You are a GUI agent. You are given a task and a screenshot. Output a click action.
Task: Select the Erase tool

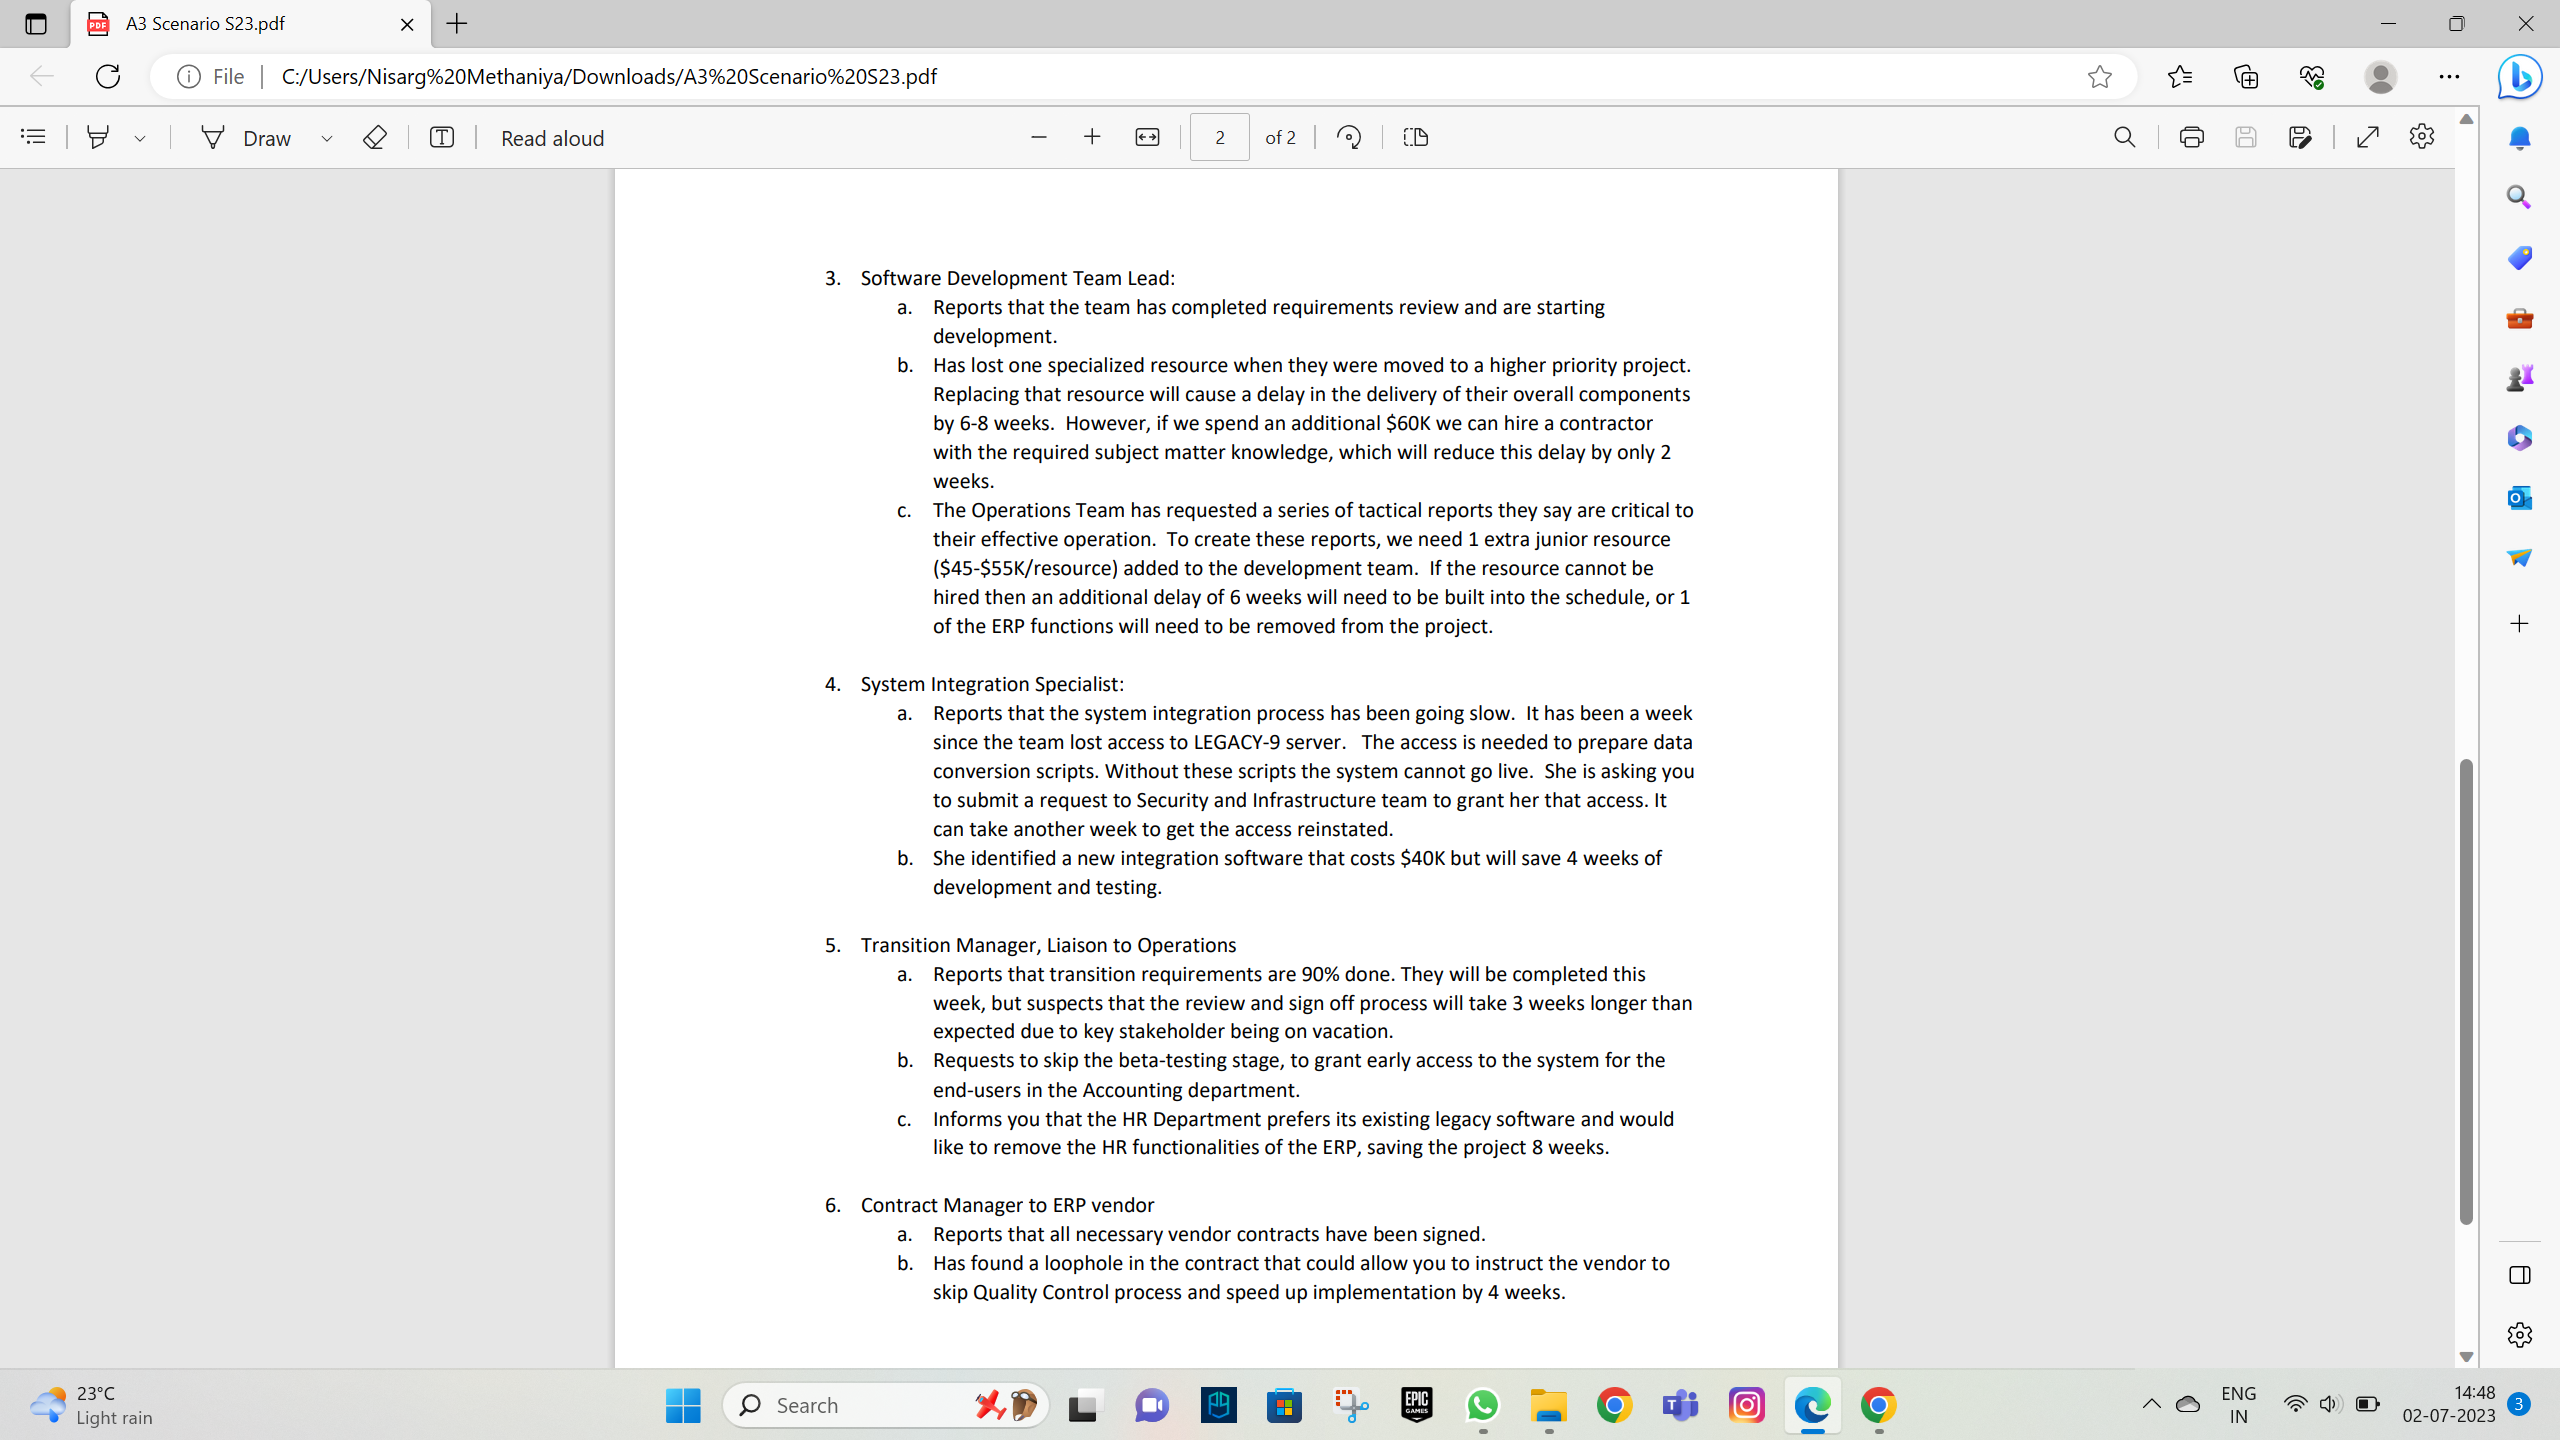coord(374,137)
